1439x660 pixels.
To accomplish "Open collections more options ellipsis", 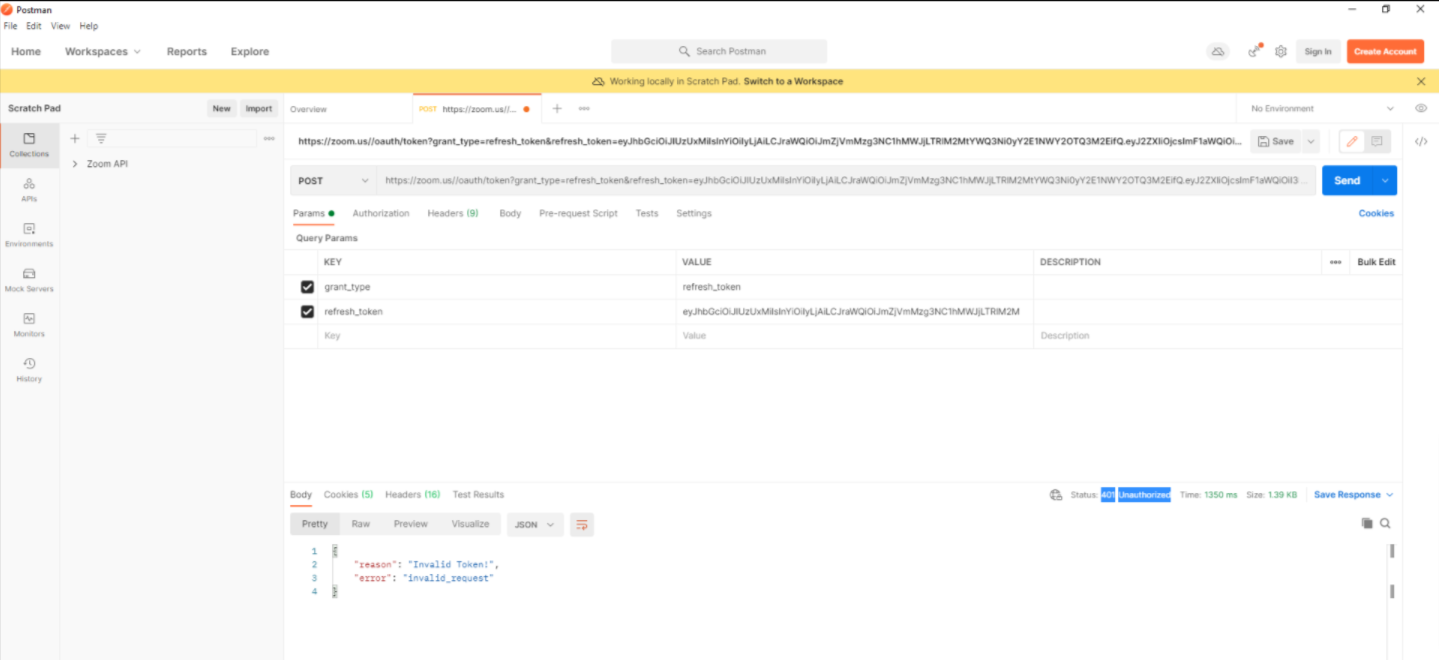I will [269, 138].
